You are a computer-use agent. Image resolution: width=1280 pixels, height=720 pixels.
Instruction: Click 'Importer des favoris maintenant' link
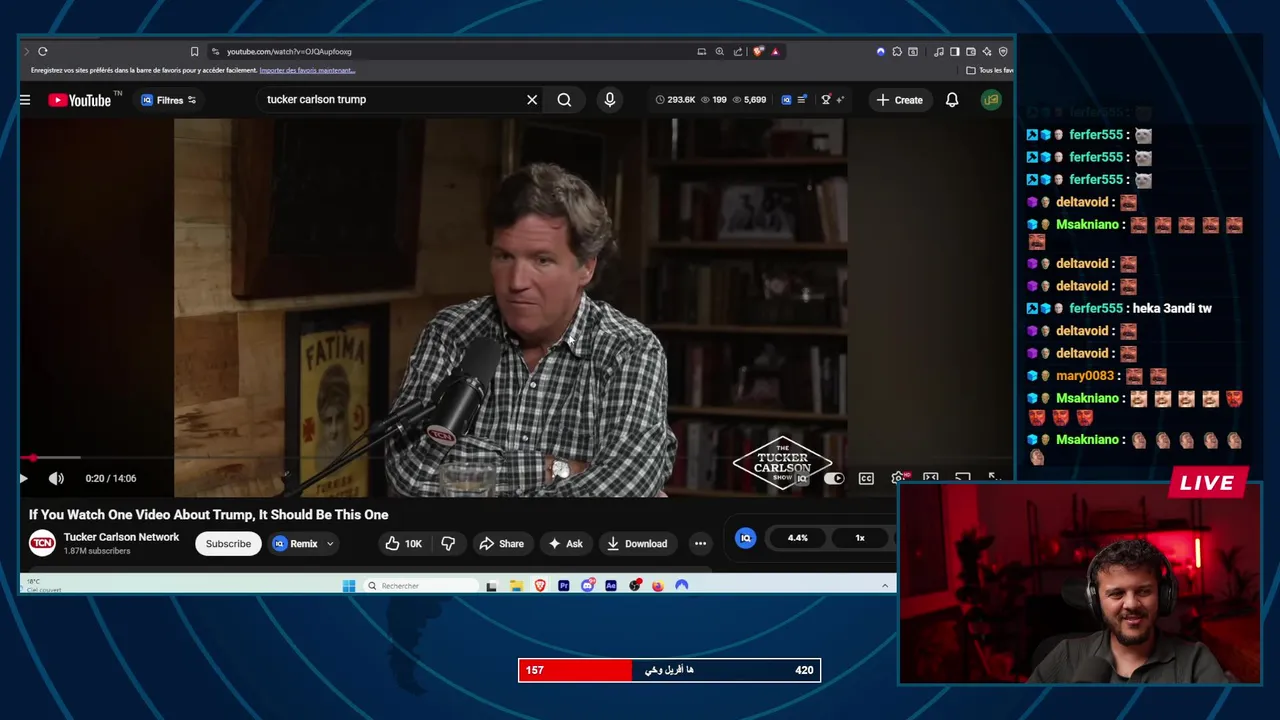[307, 70]
